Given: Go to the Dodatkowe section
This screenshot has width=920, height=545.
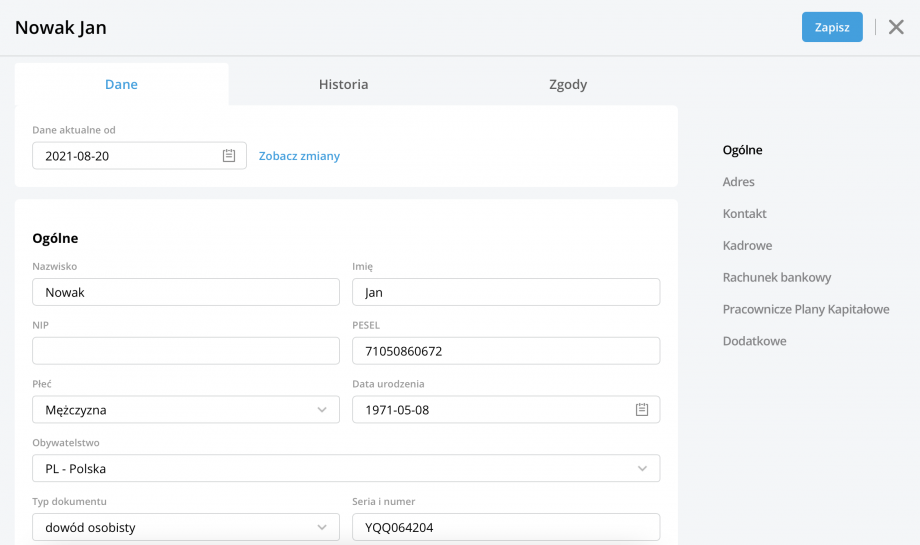Looking at the screenshot, I should (x=754, y=341).
